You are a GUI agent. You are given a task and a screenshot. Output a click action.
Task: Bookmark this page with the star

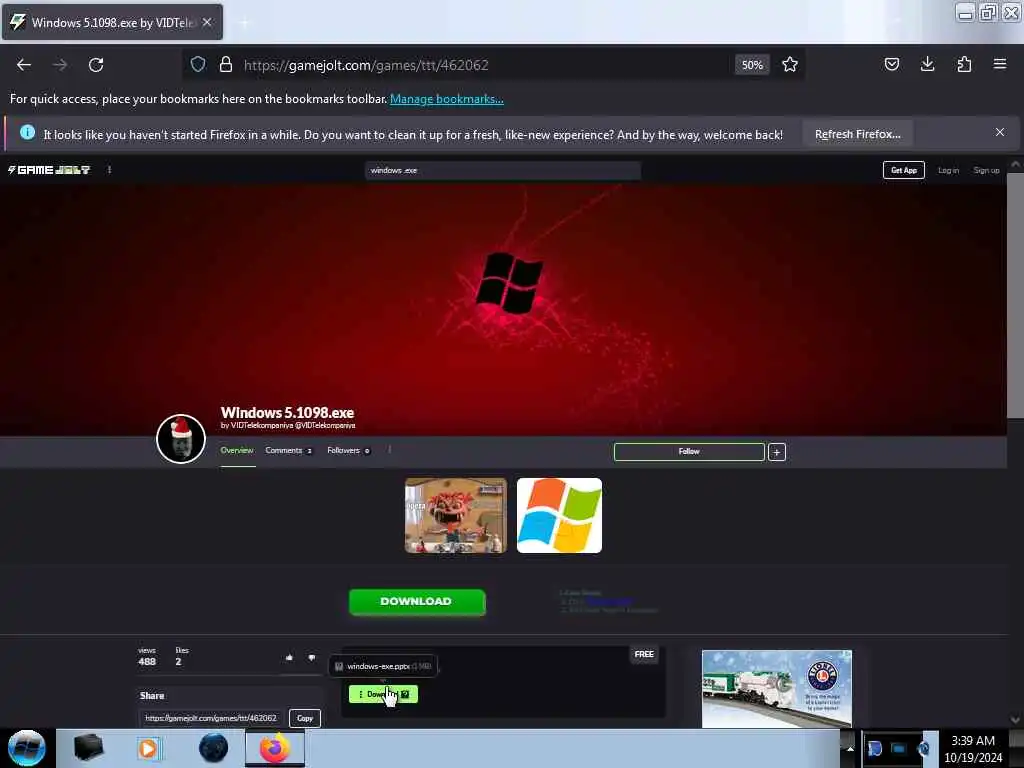tap(790, 64)
